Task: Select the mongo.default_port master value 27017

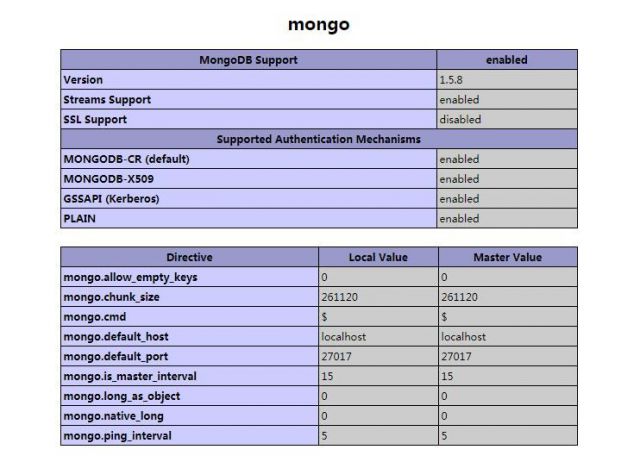Action: (x=456, y=357)
